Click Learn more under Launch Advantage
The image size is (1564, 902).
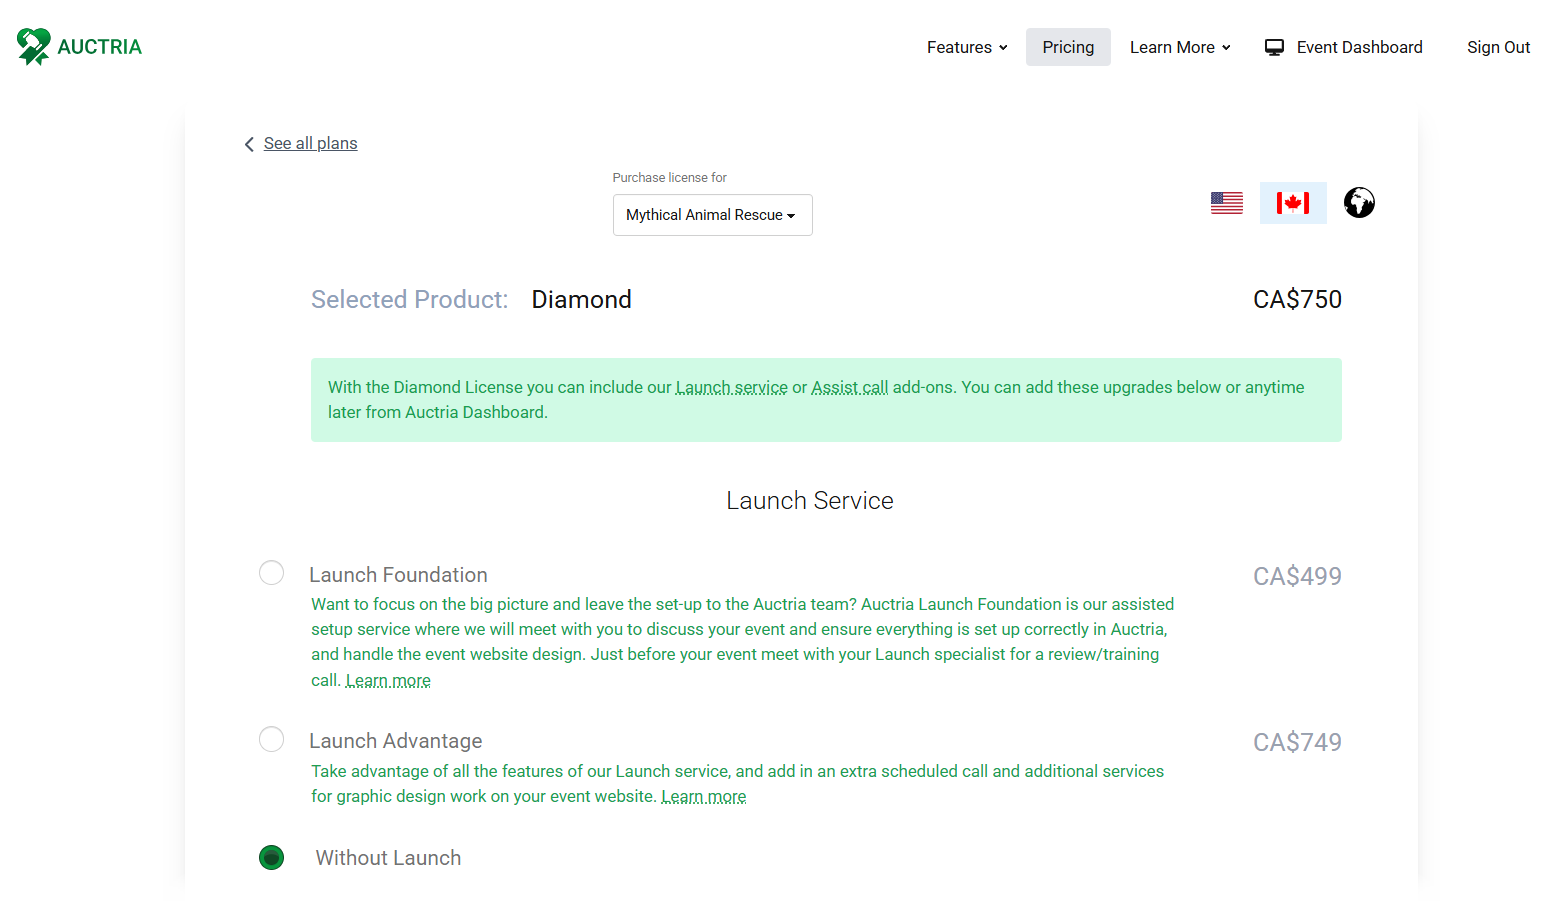(703, 797)
